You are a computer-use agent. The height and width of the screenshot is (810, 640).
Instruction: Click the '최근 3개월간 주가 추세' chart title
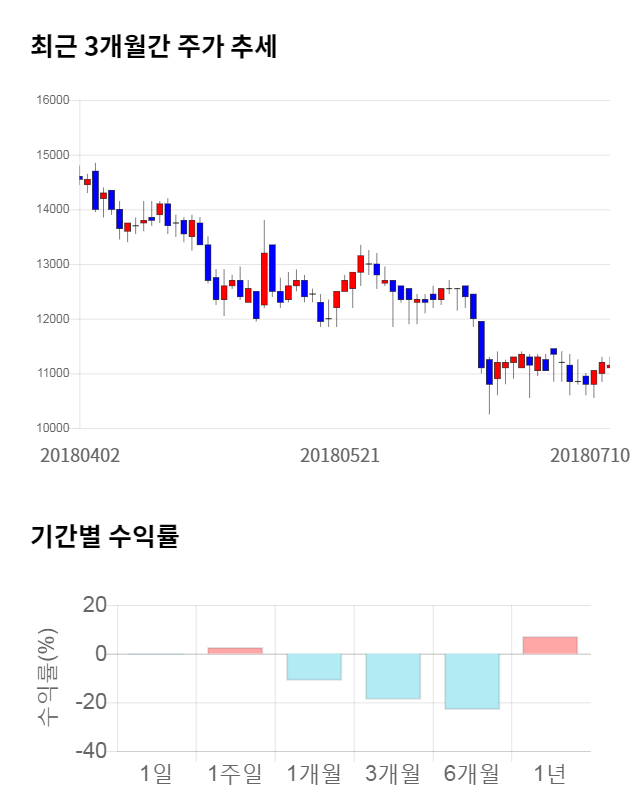[154, 46]
